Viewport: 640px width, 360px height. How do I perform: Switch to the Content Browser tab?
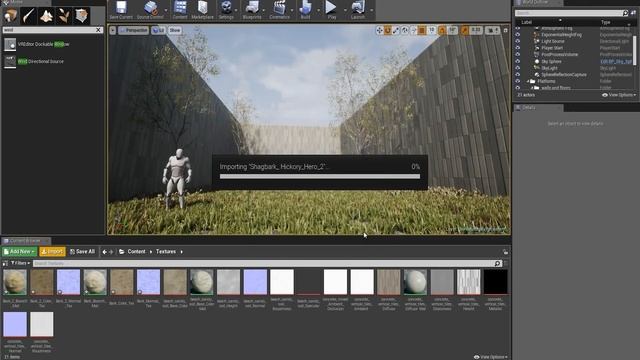[26, 241]
